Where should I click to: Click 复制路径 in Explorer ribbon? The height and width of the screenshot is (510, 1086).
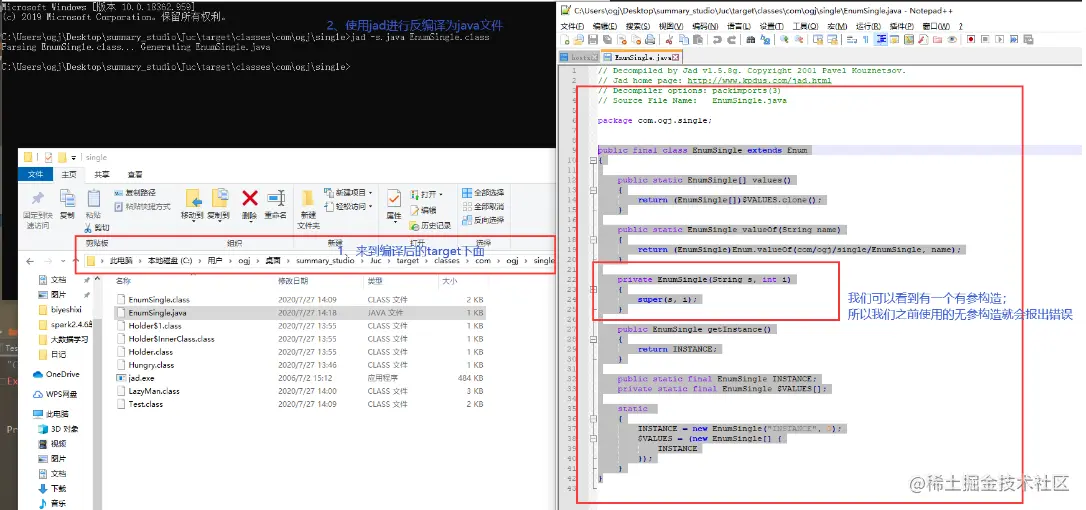(x=135, y=193)
